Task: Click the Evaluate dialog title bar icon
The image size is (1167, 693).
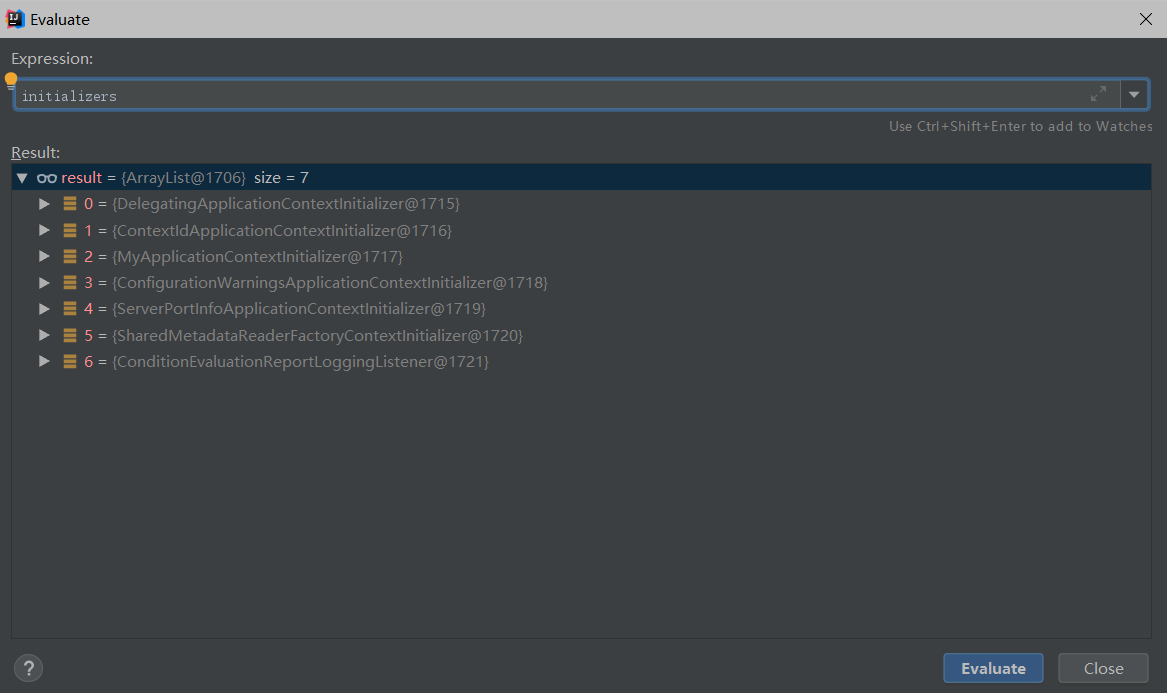Action: pos(14,18)
